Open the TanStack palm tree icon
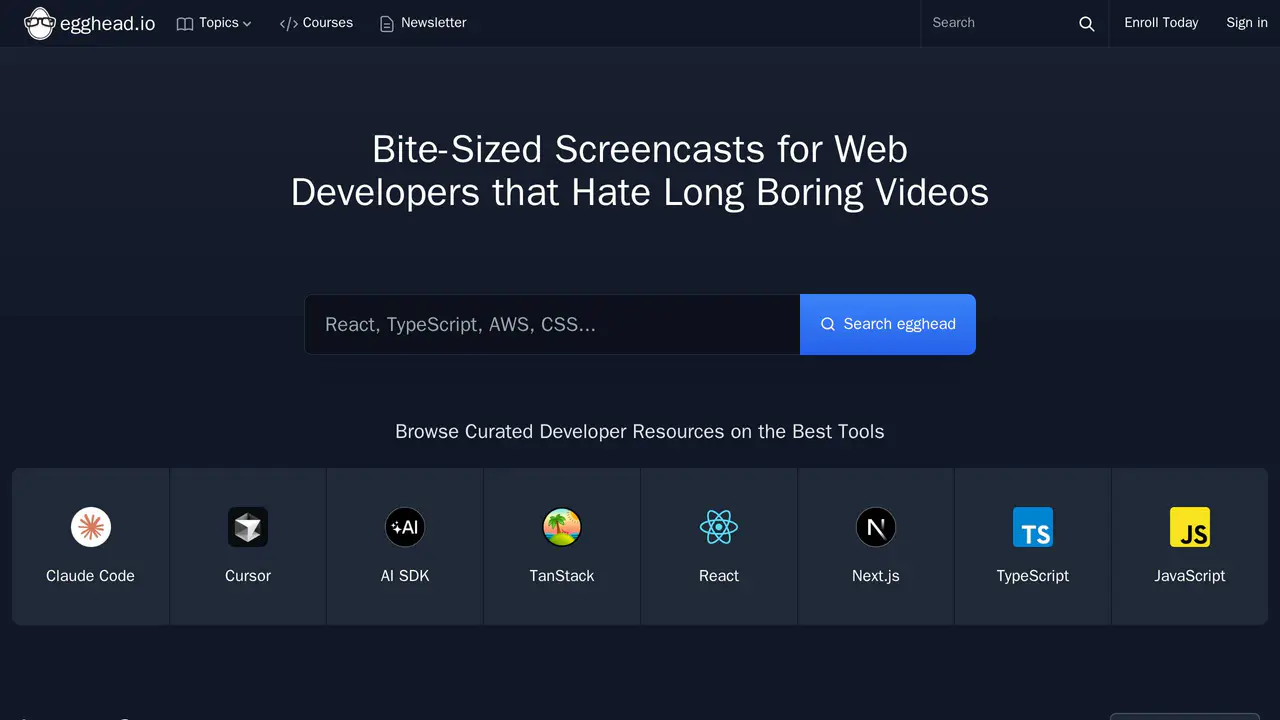 pyautogui.click(x=562, y=527)
